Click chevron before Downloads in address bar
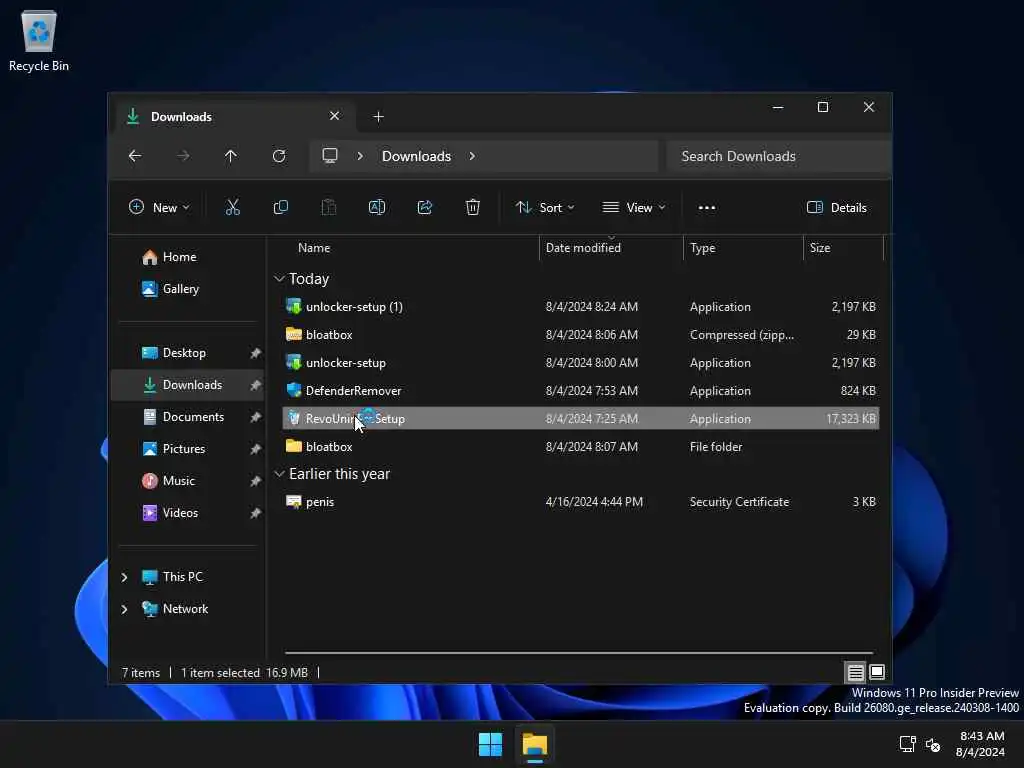Image resolution: width=1024 pixels, height=768 pixels. pyautogui.click(x=360, y=156)
